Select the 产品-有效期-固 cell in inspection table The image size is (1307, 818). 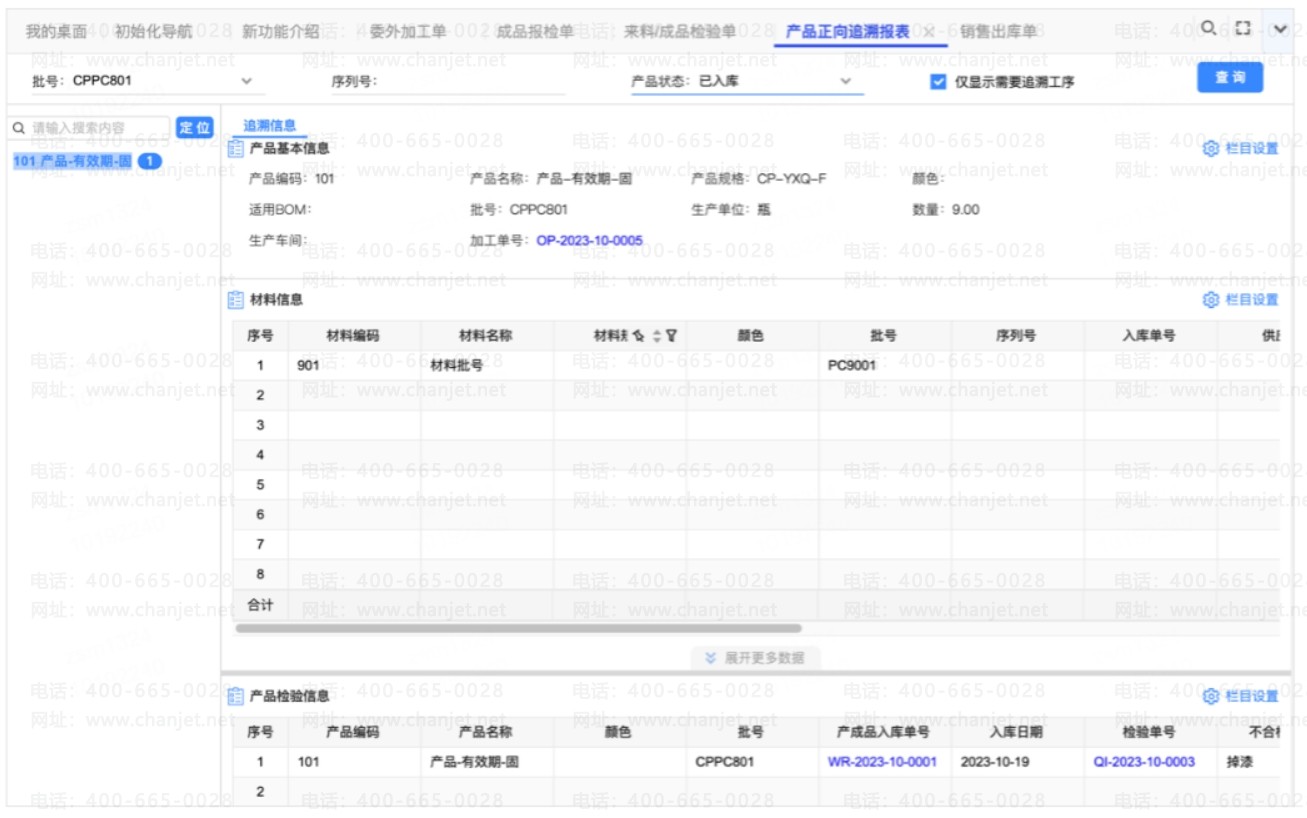click(487, 762)
